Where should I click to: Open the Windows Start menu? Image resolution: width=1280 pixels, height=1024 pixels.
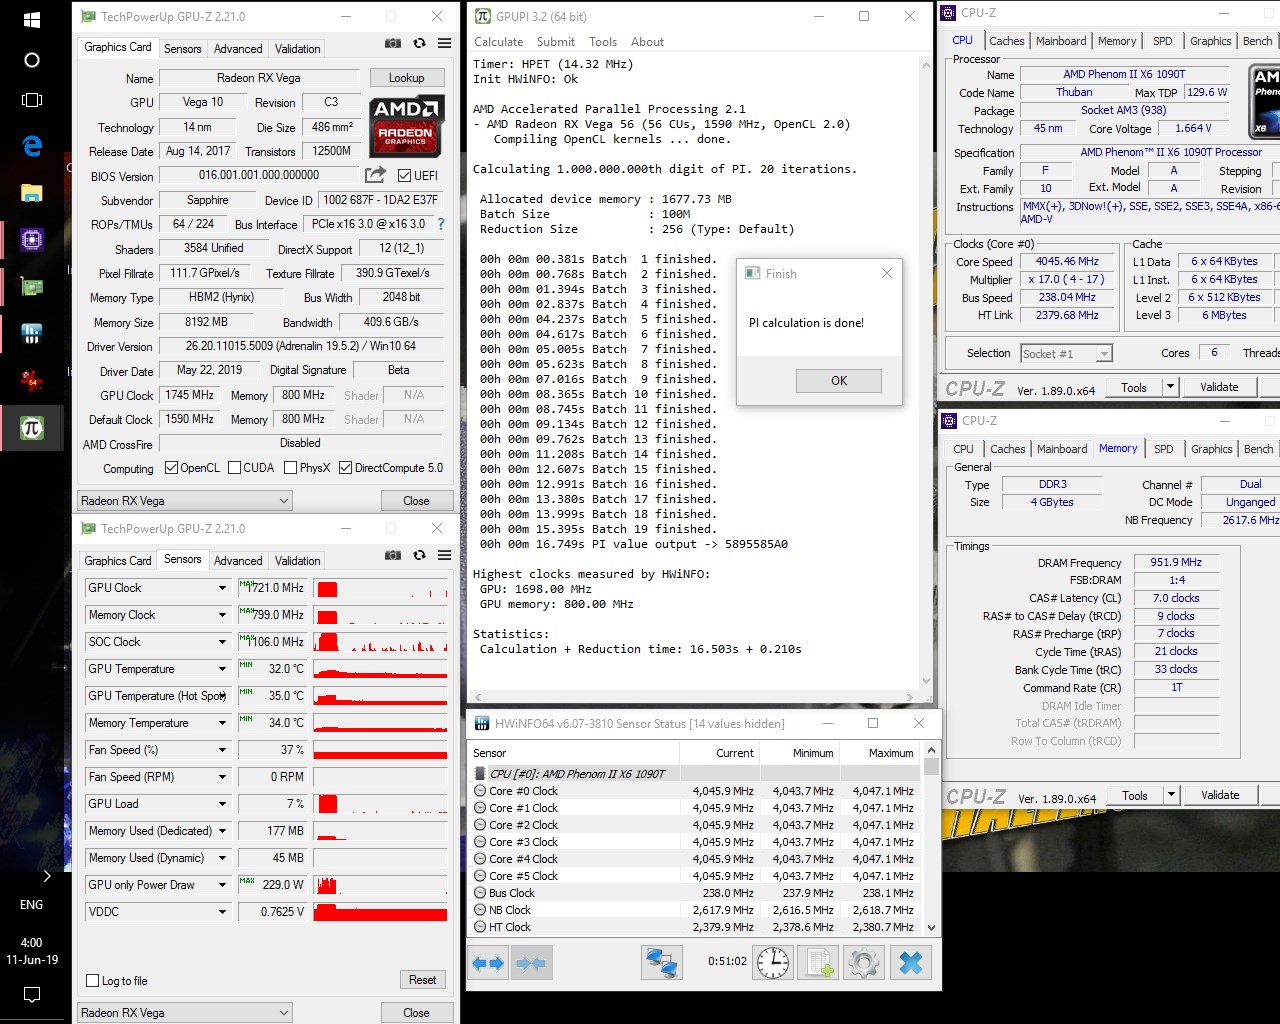[32, 19]
